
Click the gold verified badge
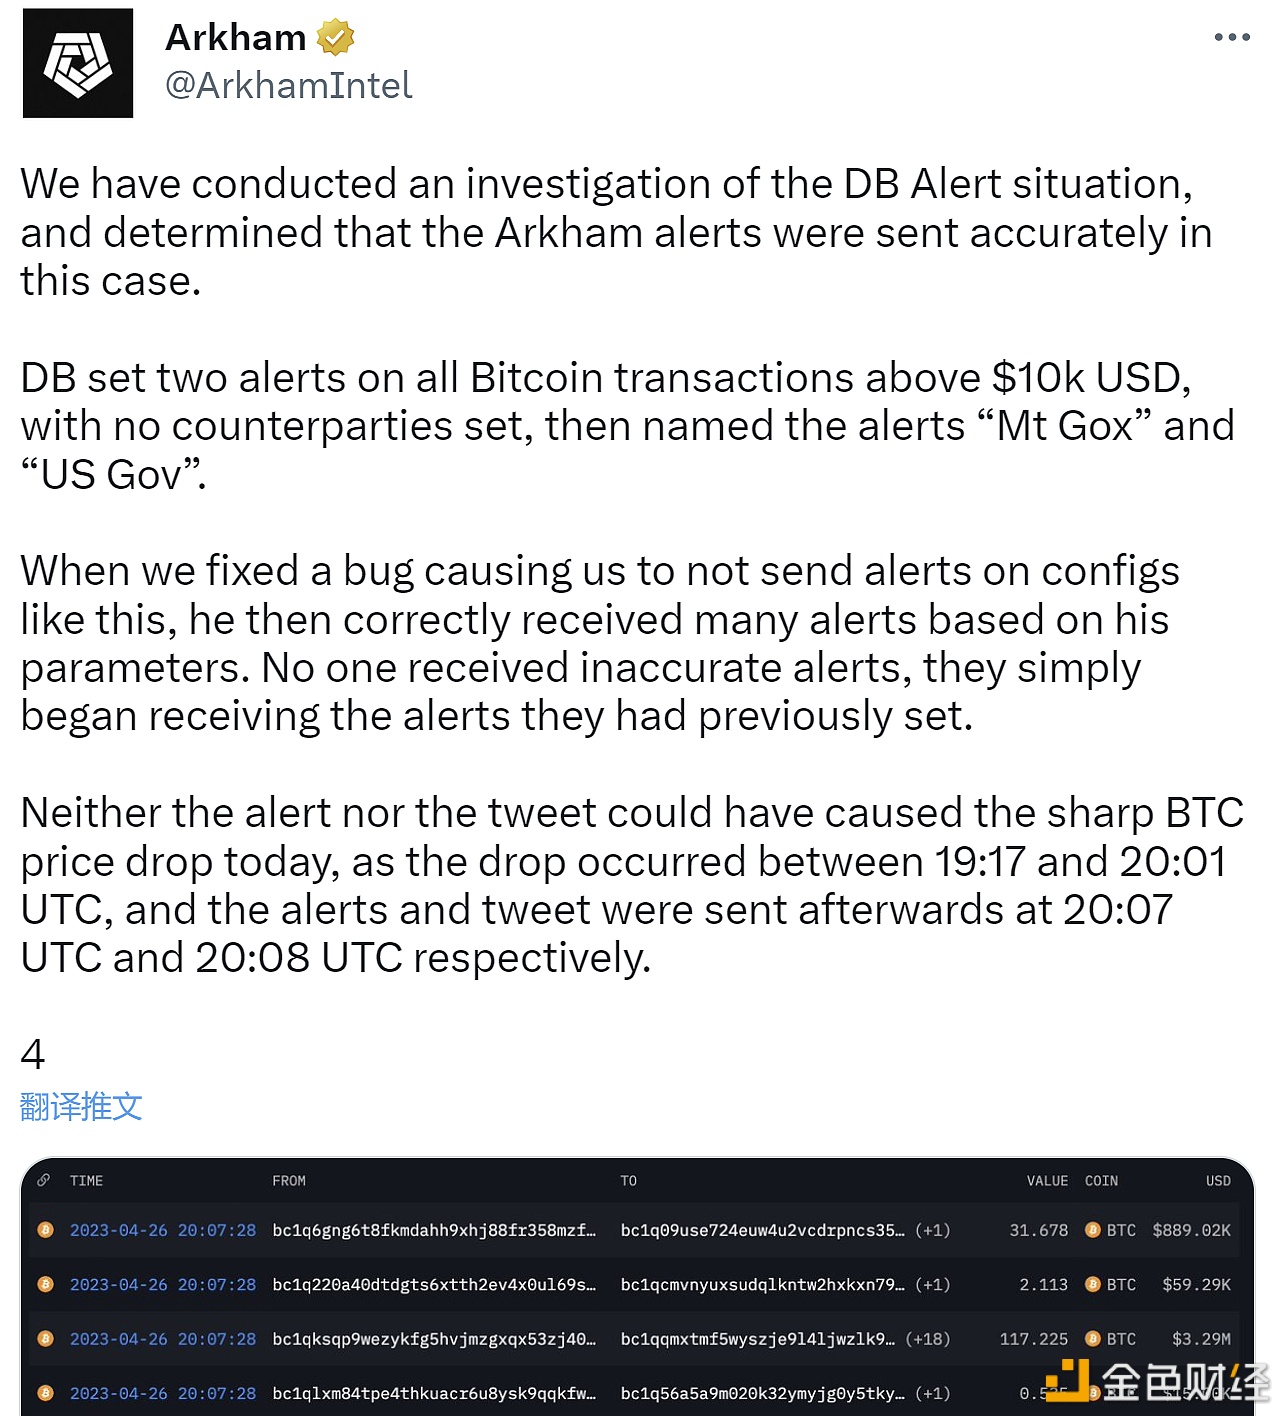[x=336, y=38]
